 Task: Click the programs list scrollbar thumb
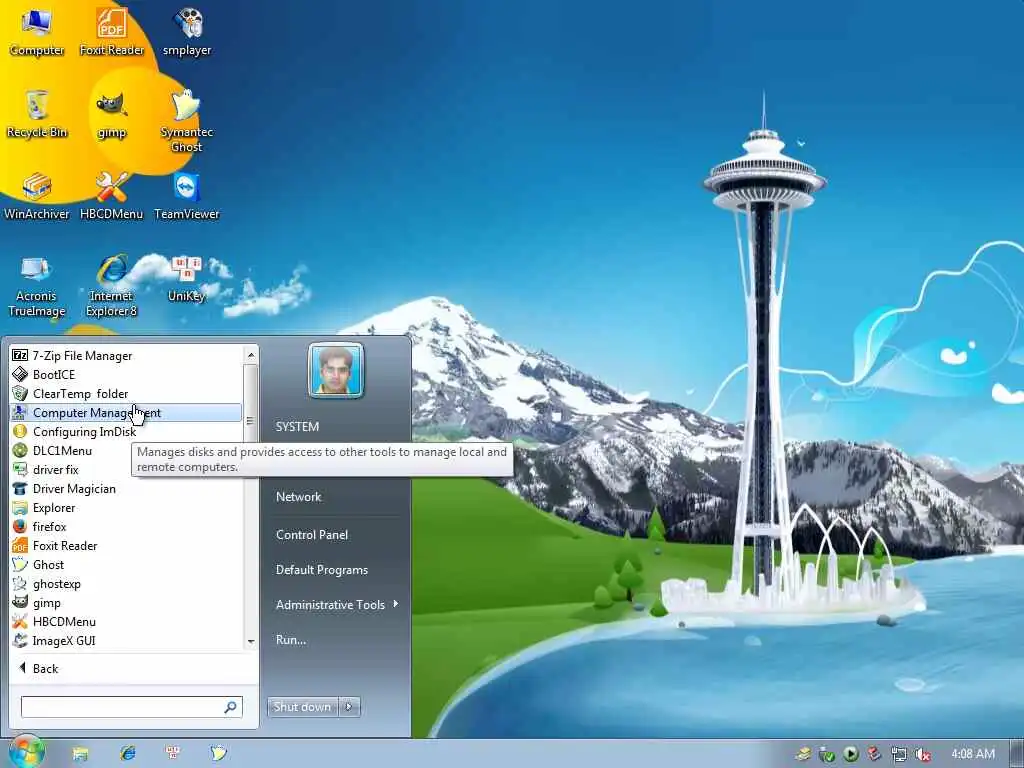pos(250,421)
